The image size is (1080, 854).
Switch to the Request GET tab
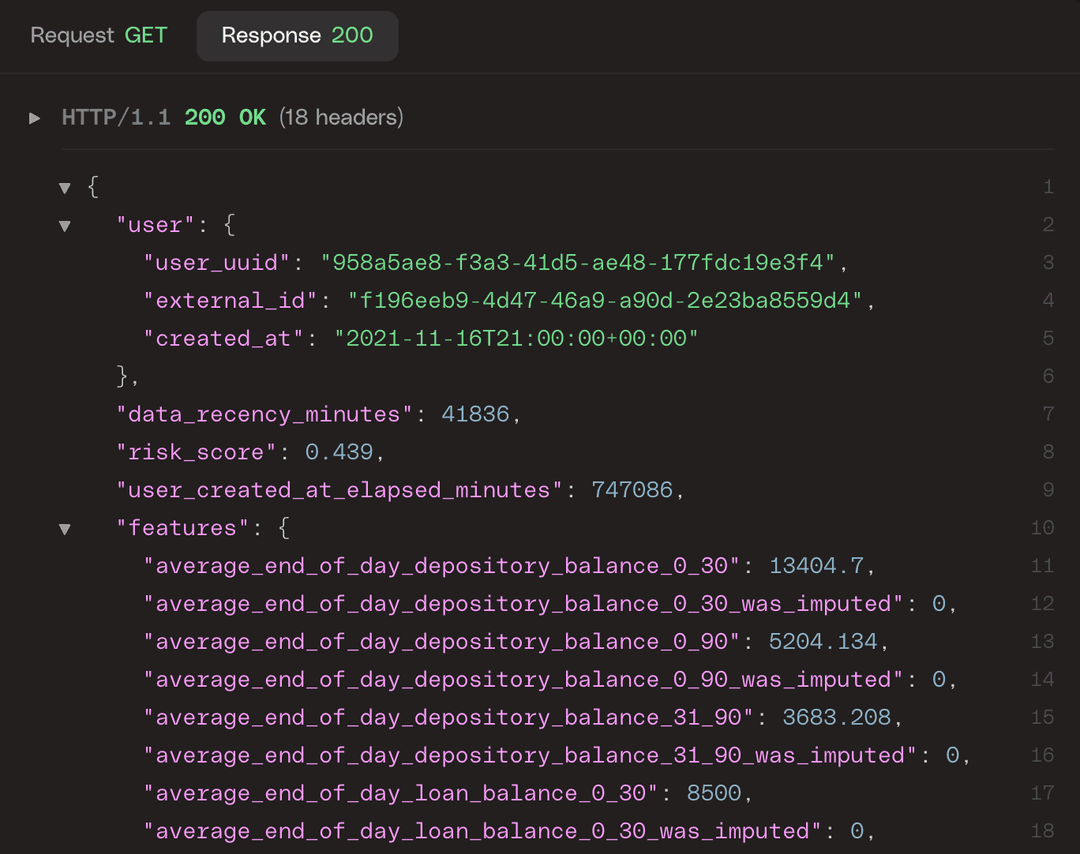tap(97, 35)
